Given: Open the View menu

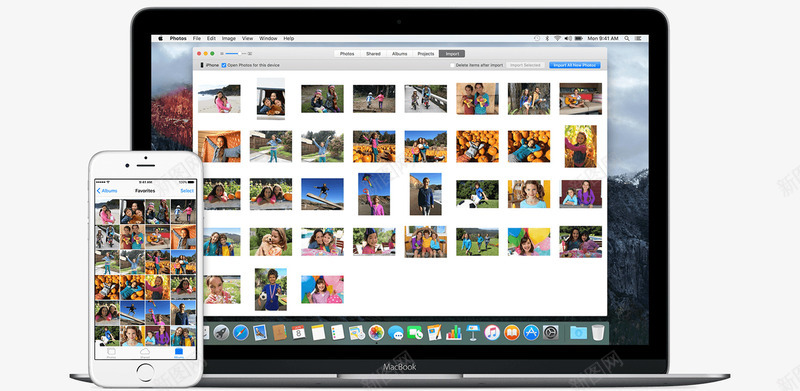Looking at the screenshot, I should coord(247,38).
